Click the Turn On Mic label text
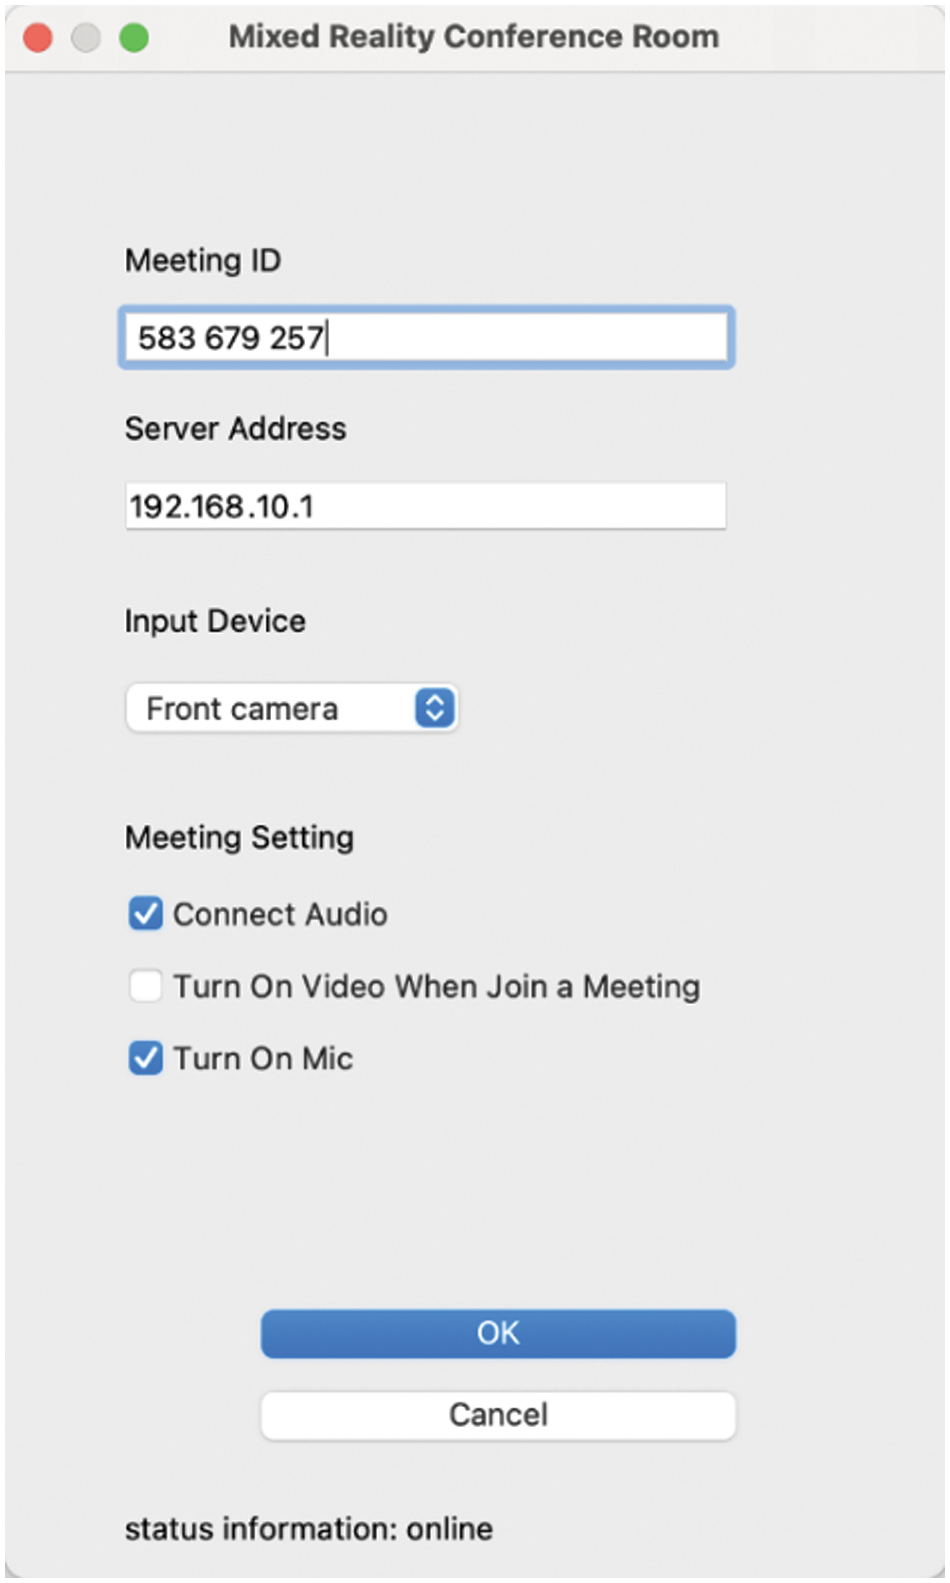 (x=263, y=1059)
